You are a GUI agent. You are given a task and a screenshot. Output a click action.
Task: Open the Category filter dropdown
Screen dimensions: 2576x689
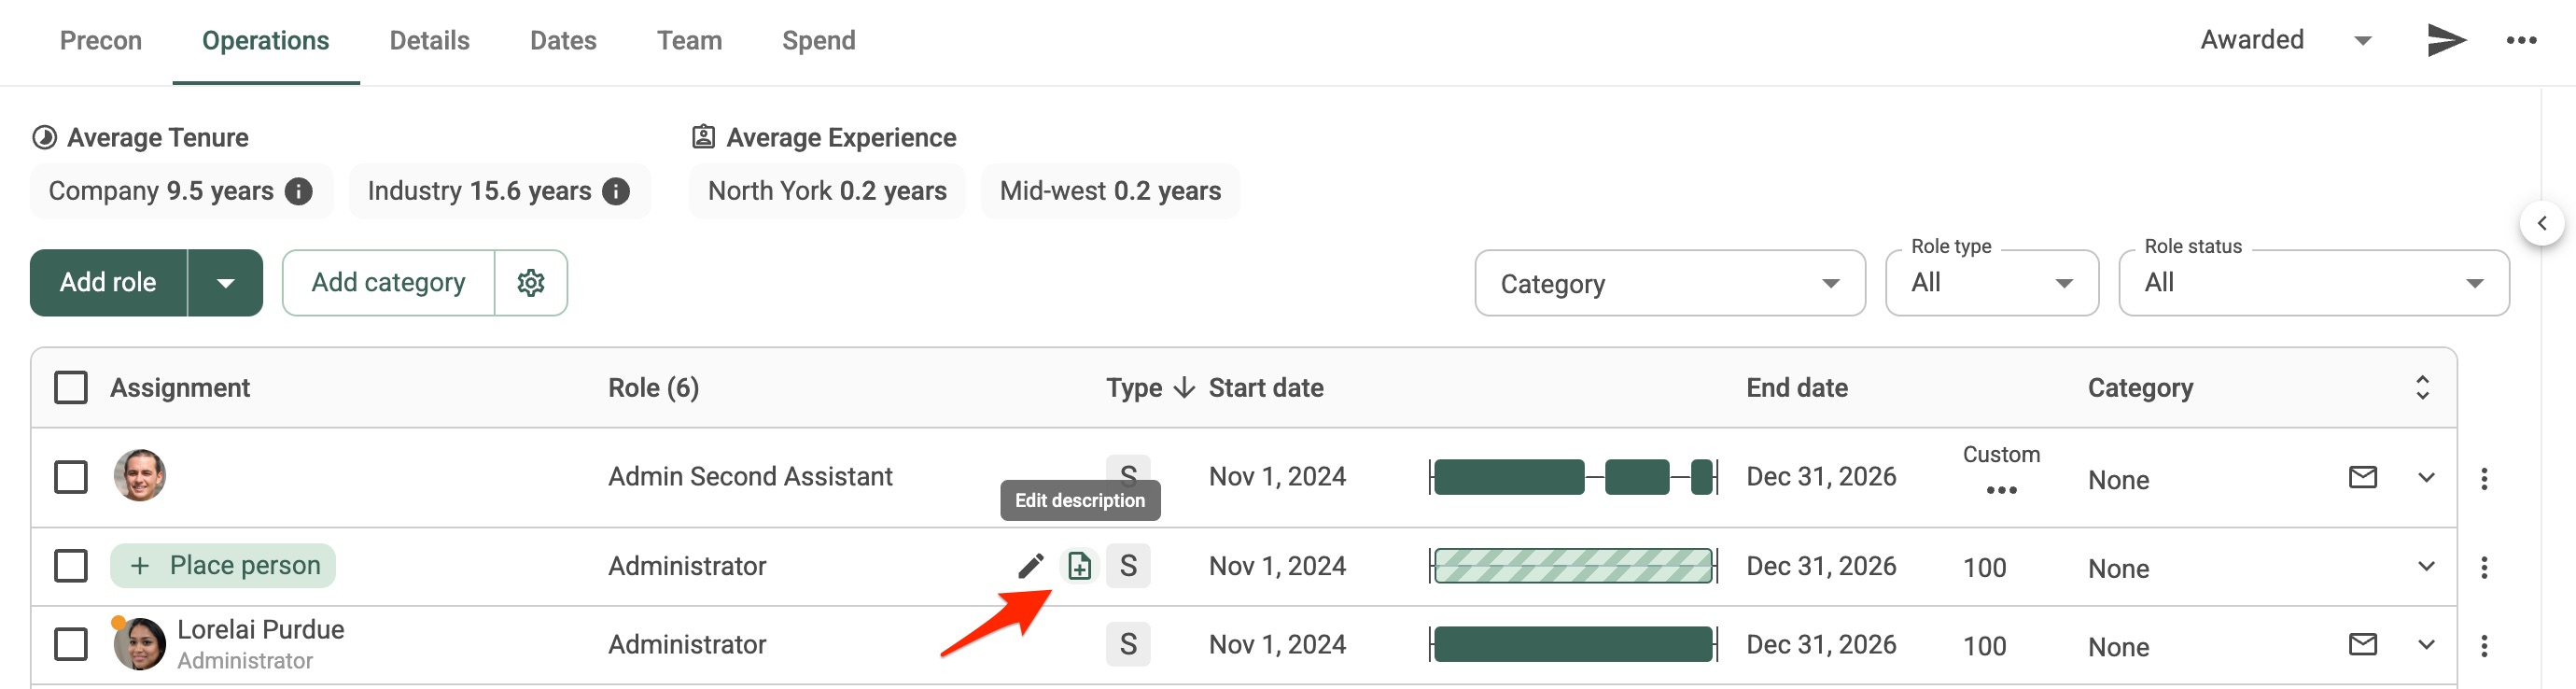tap(1669, 284)
